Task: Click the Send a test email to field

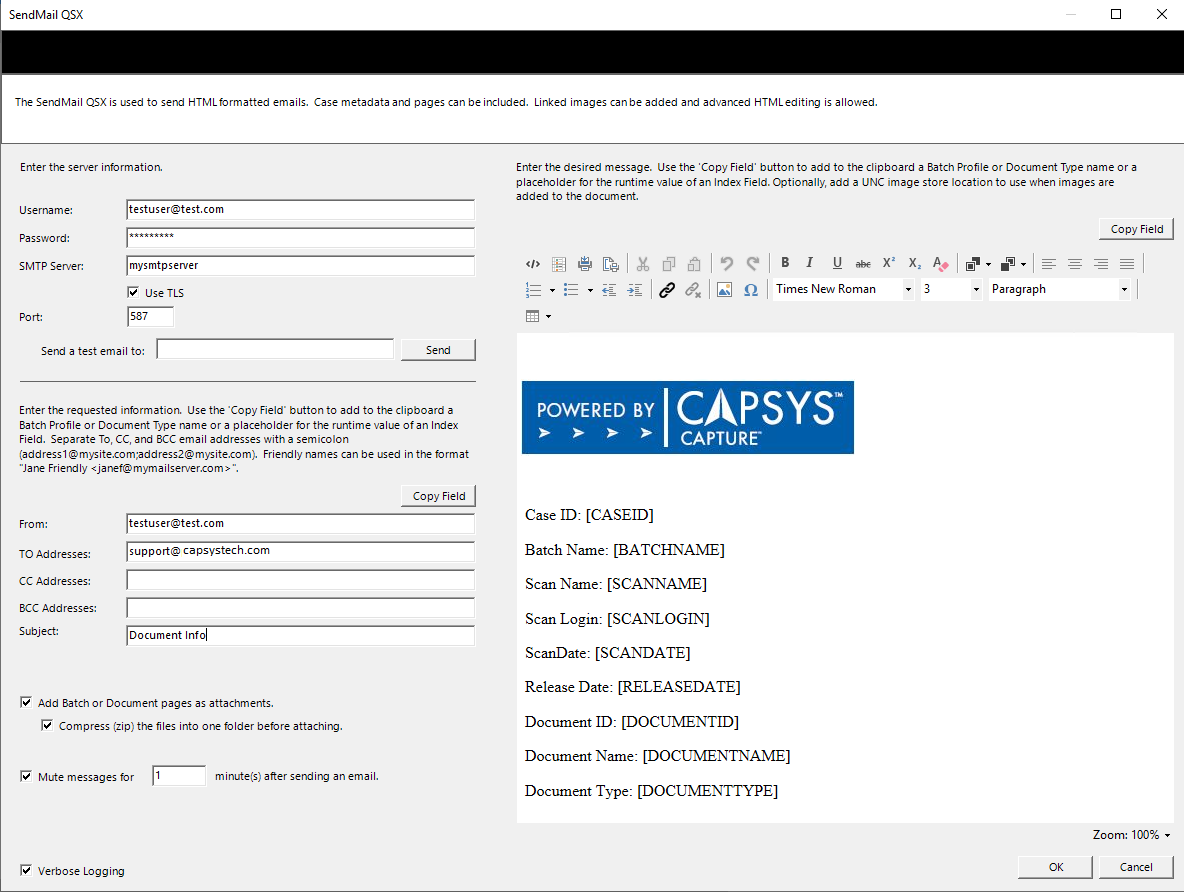Action: 275,349
